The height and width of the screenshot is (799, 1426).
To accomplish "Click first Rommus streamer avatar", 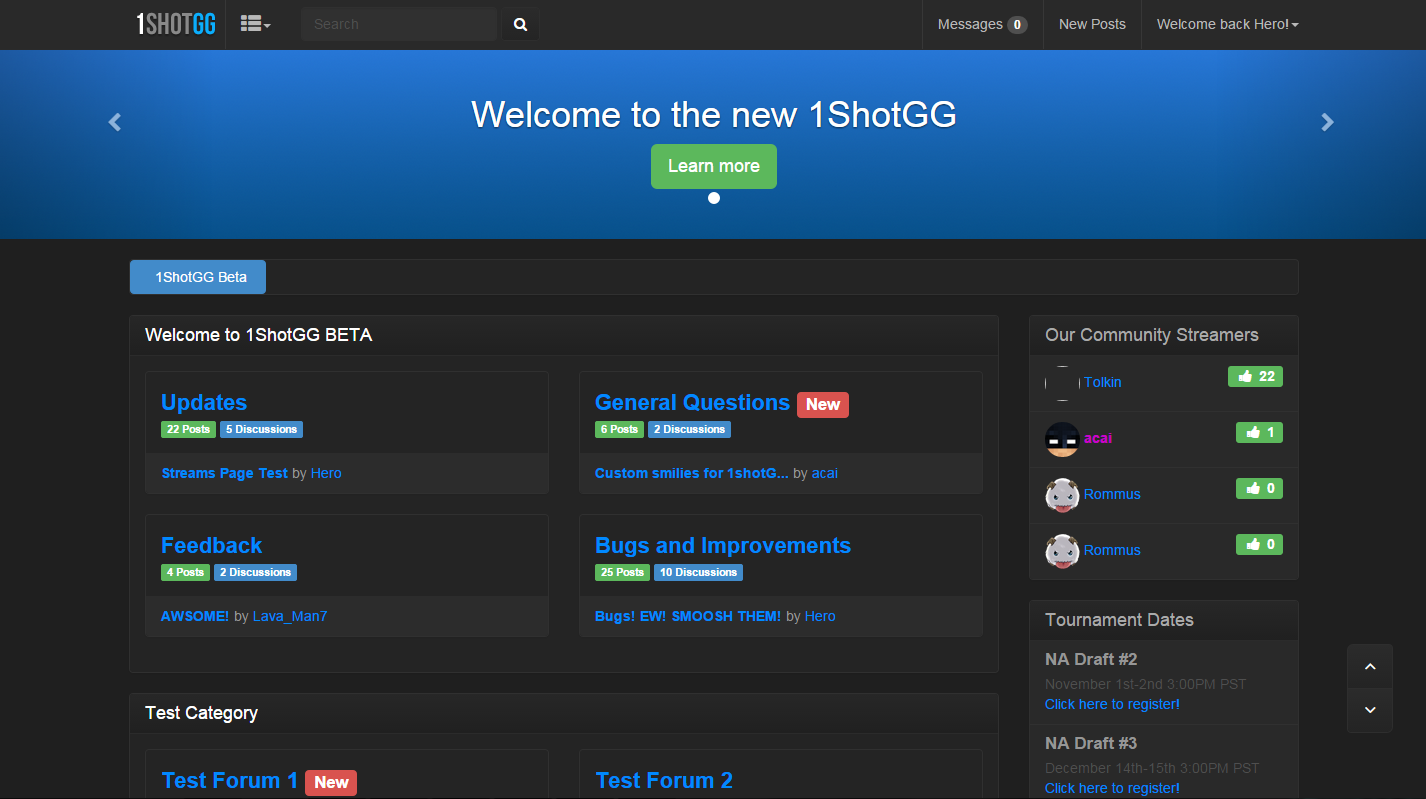I will [x=1062, y=495].
